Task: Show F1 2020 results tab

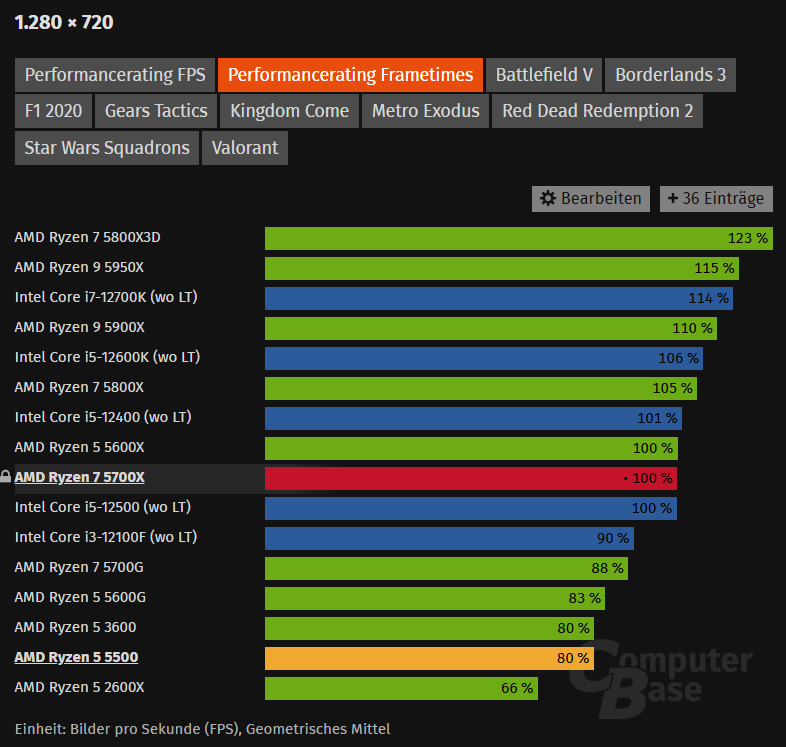Action: [x=53, y=111]
